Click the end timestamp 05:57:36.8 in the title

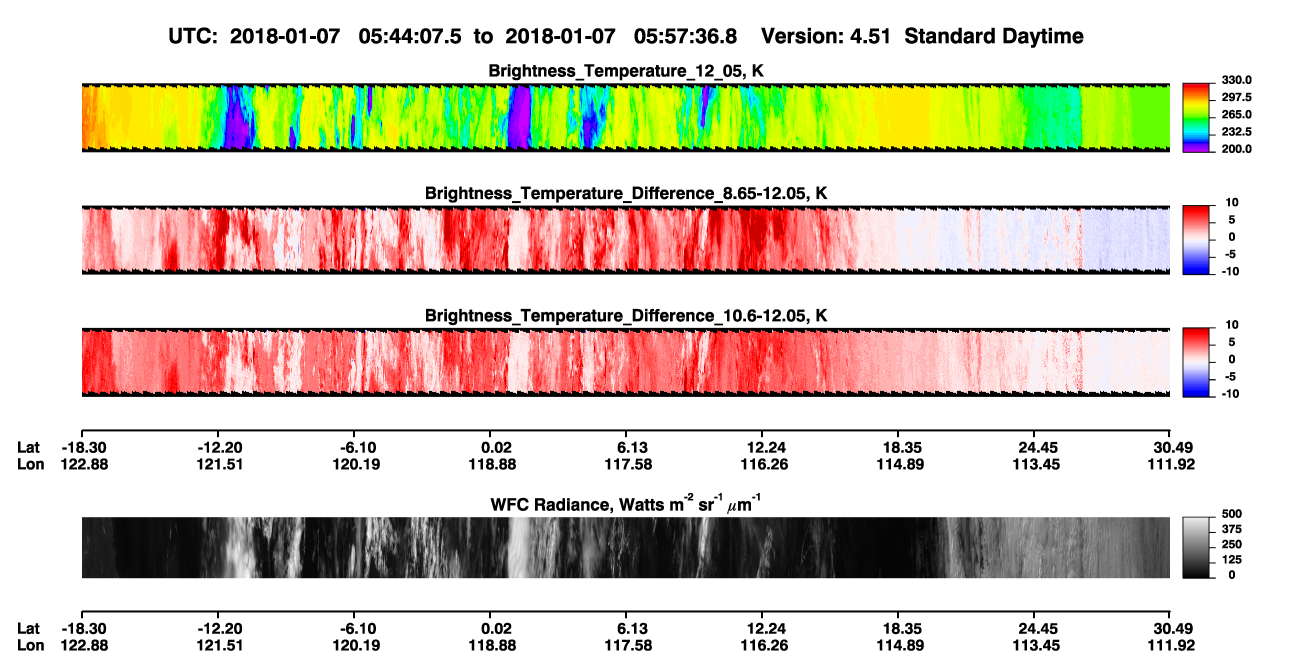686,36
